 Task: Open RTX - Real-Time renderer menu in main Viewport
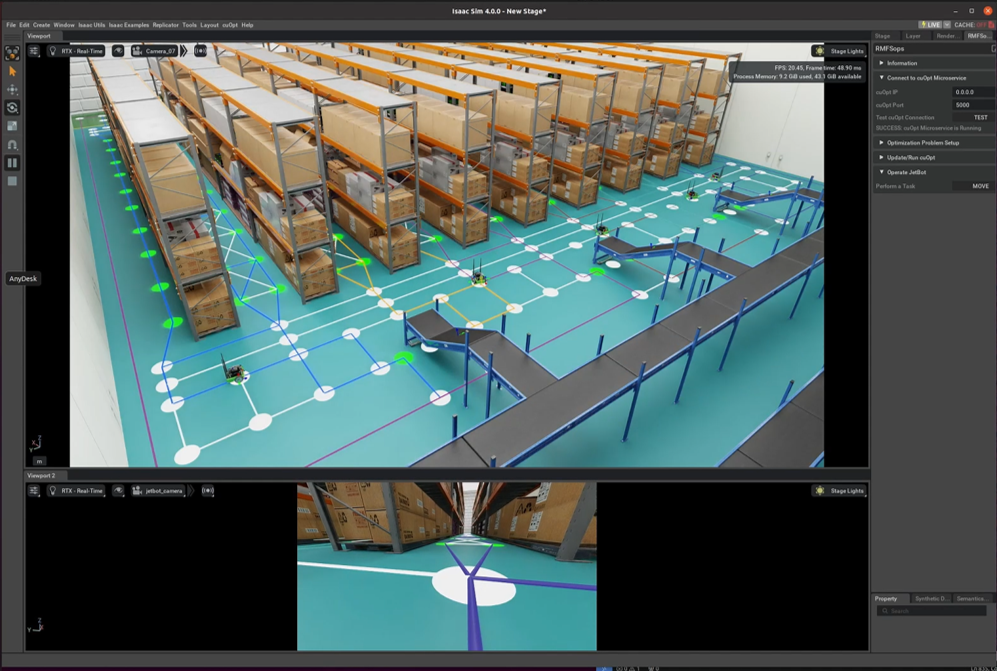click(x=76, y=51)
